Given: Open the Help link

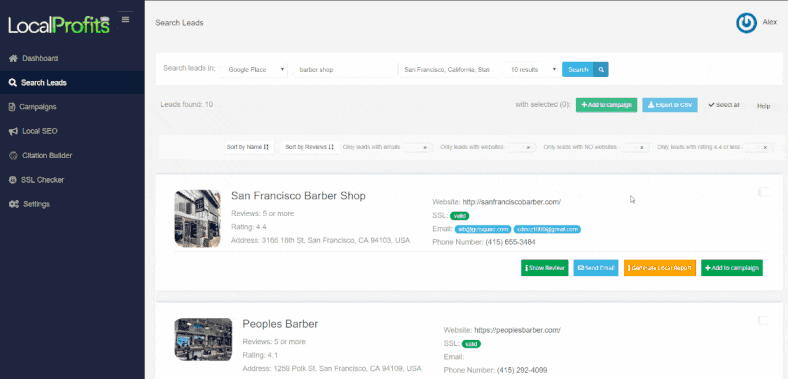Looking at the screenshot, I should pos(763,106).
